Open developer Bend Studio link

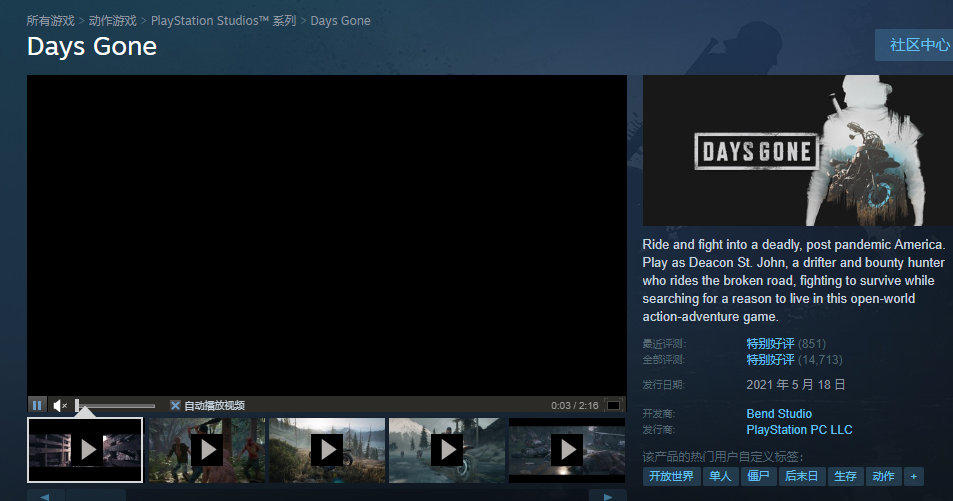point(779,413)
